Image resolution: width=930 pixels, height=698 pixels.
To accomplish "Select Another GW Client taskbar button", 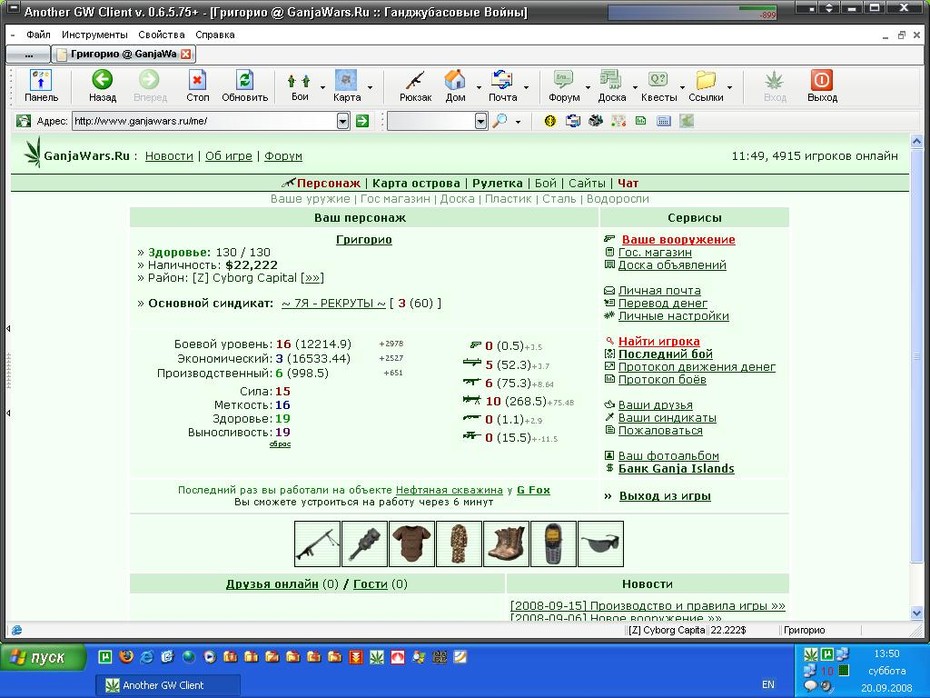I will 168,685.
